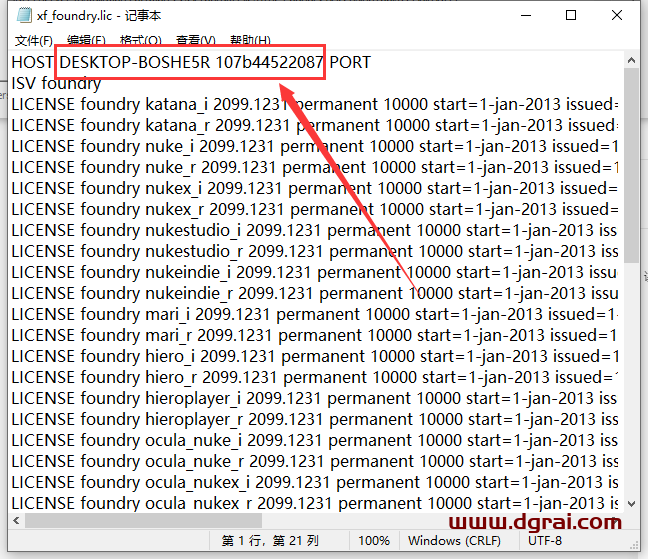Click the mari_r license line
Image resolution: width=648 pixels, height=559 pixels.
315,336
